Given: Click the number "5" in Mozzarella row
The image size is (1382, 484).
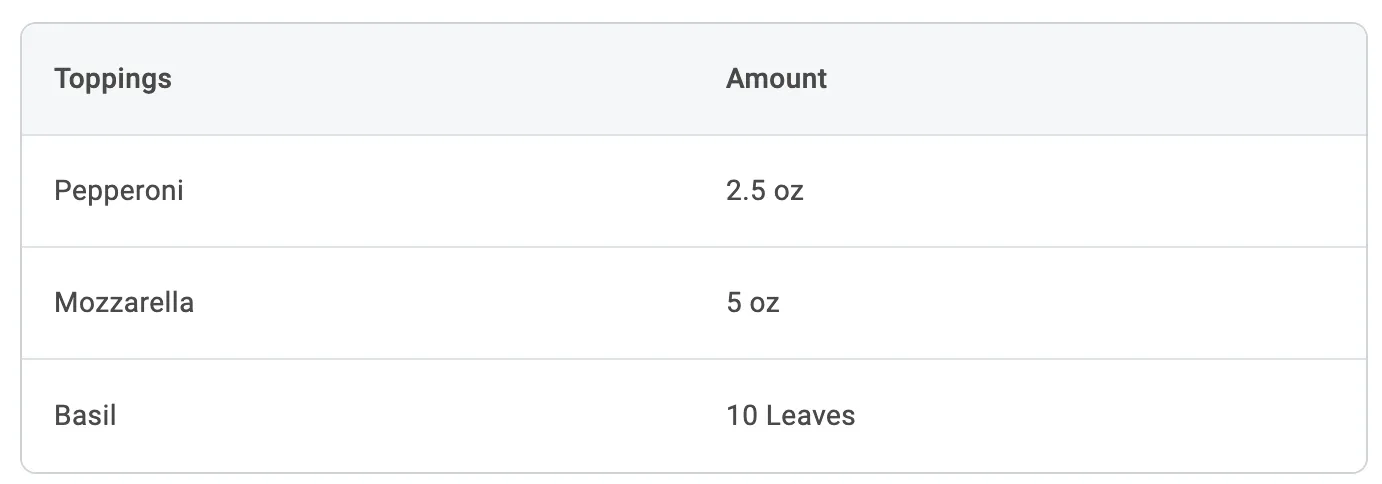Looking at the screenshot, I should [x=734, y=303].
